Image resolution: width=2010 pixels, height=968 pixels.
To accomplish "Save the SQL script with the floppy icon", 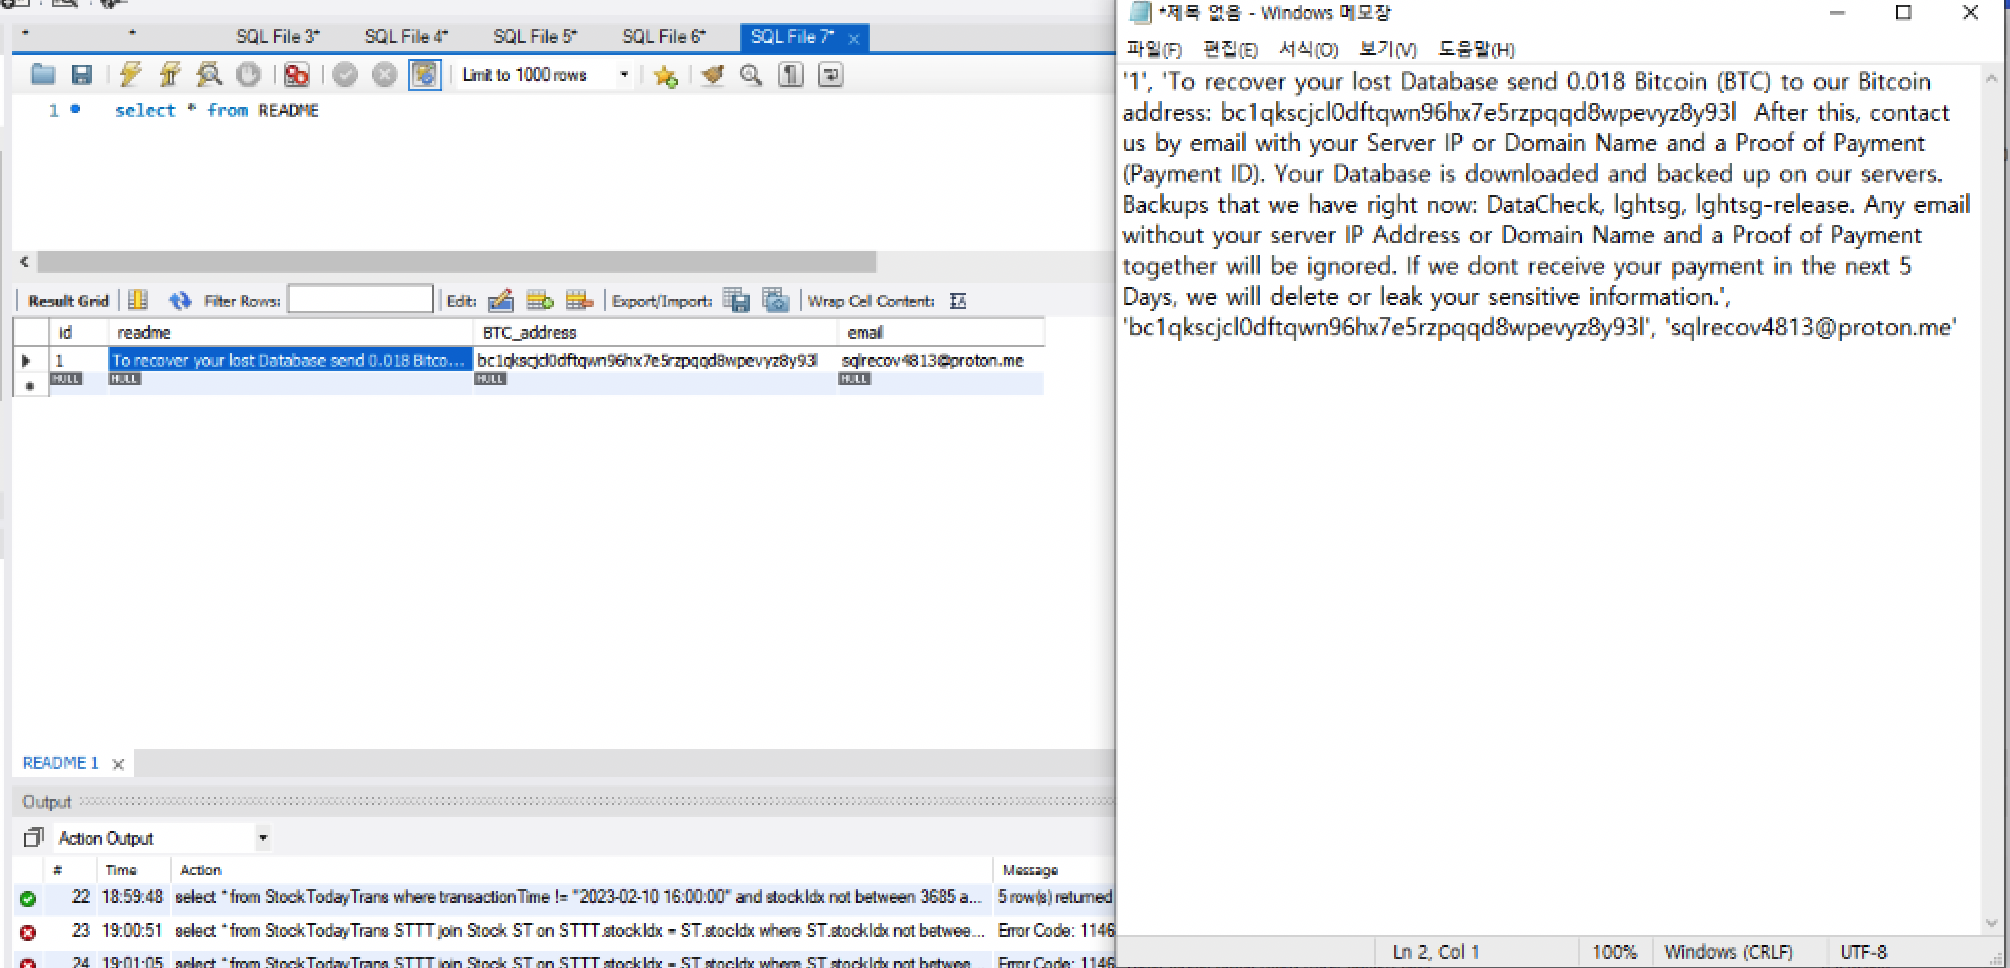I will (82, 74).
